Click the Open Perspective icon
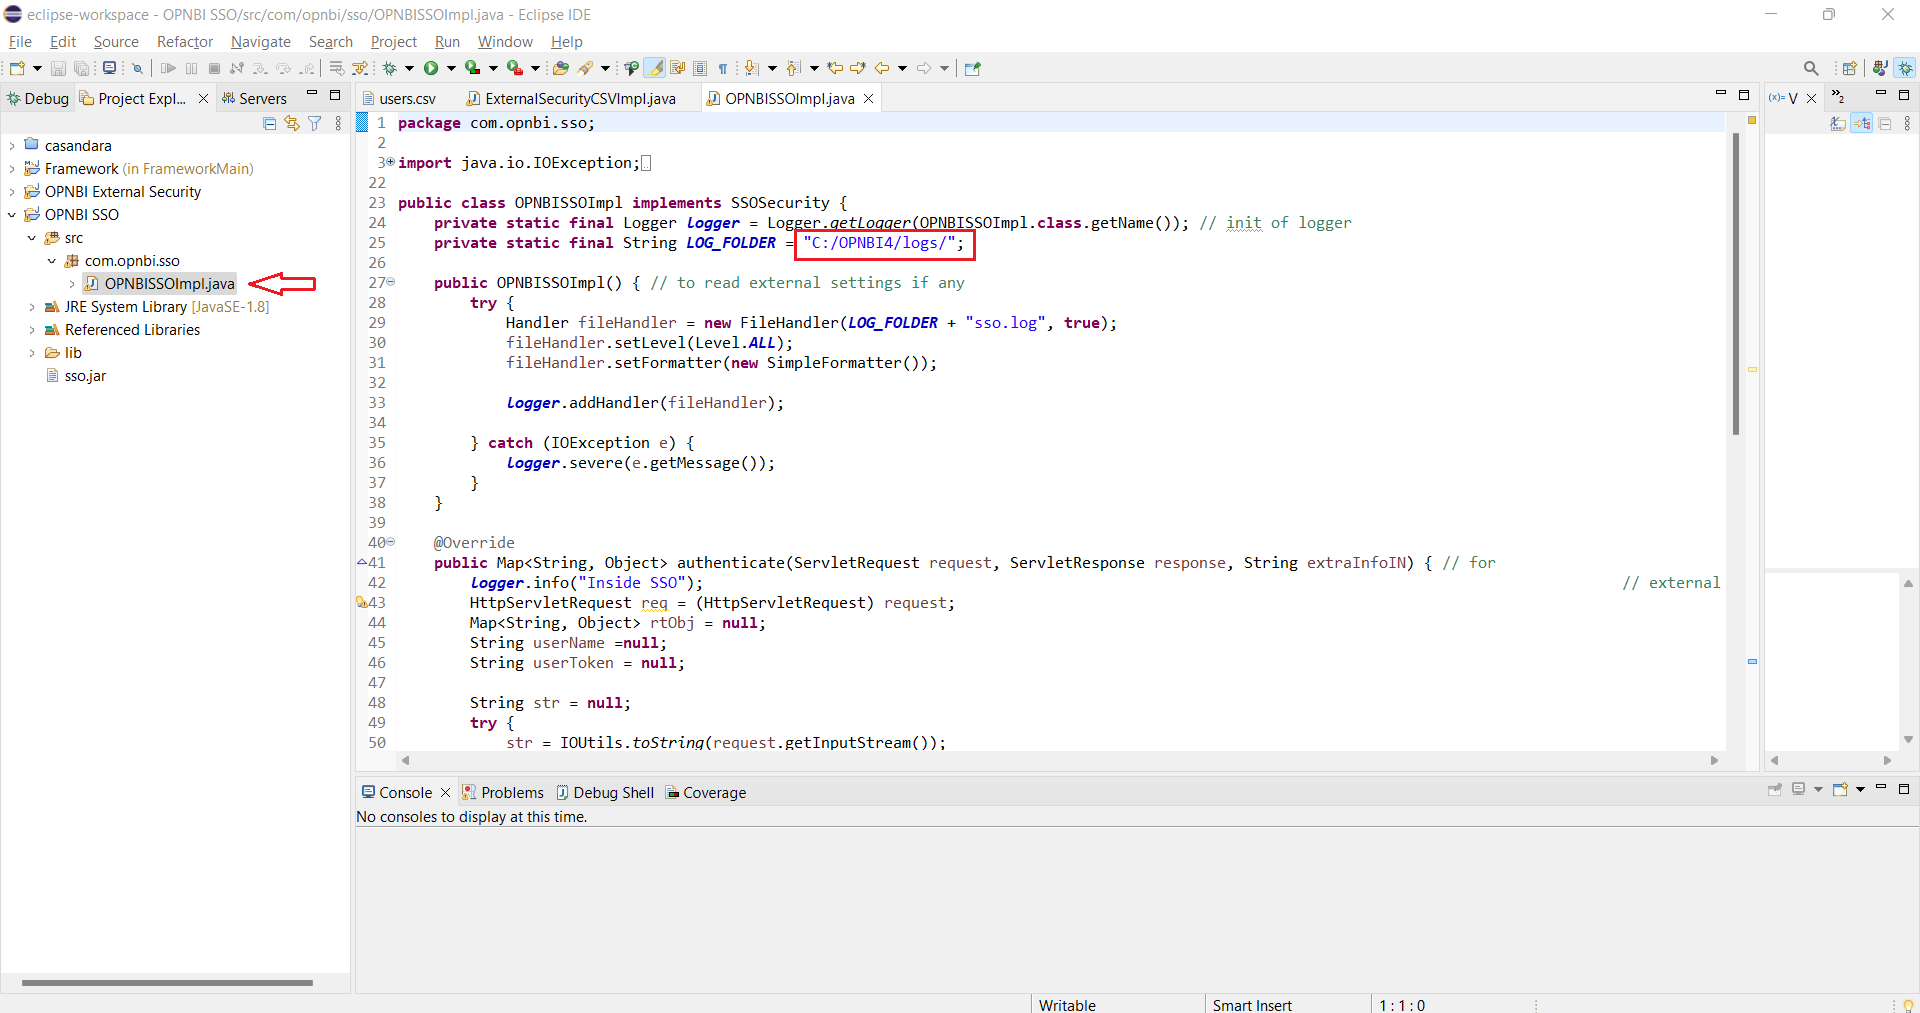The height and width of the screenshot is (1013, 1920). pos(1849,68)
